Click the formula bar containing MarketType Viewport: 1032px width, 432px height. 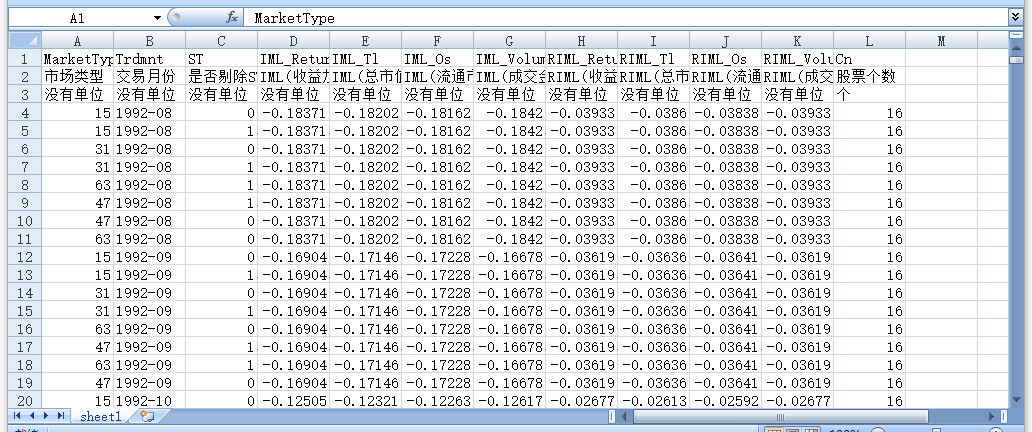click(x=627, y=18)
